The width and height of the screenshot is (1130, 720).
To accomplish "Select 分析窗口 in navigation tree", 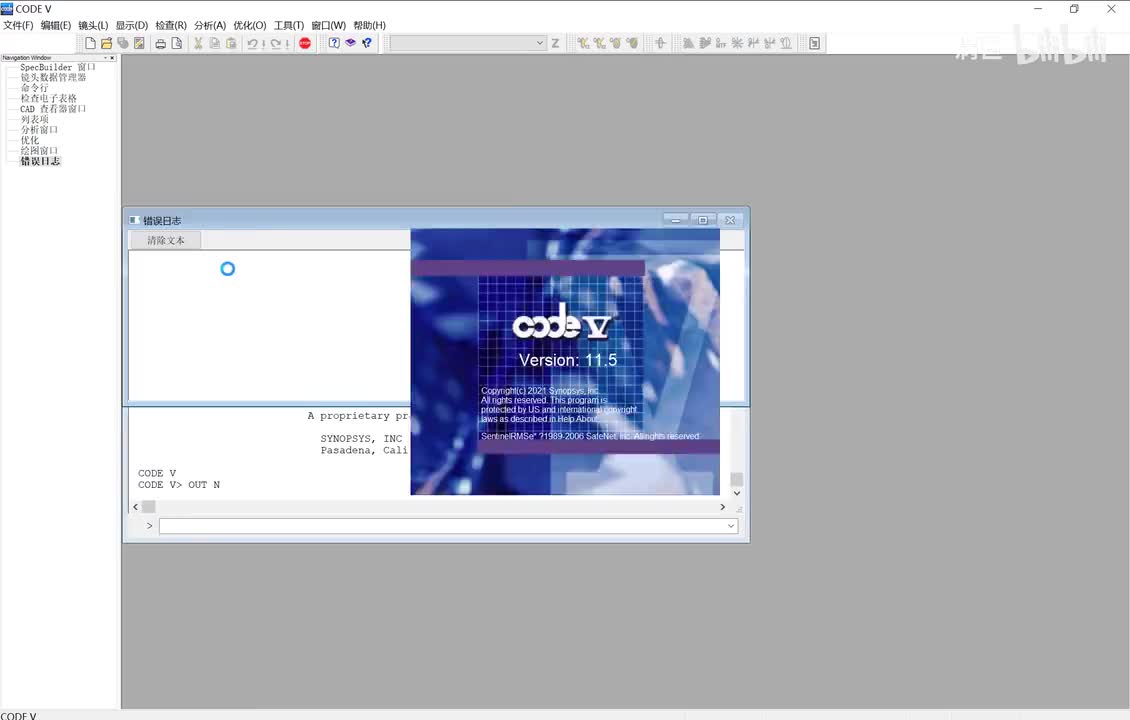I will tap(39, 130).
